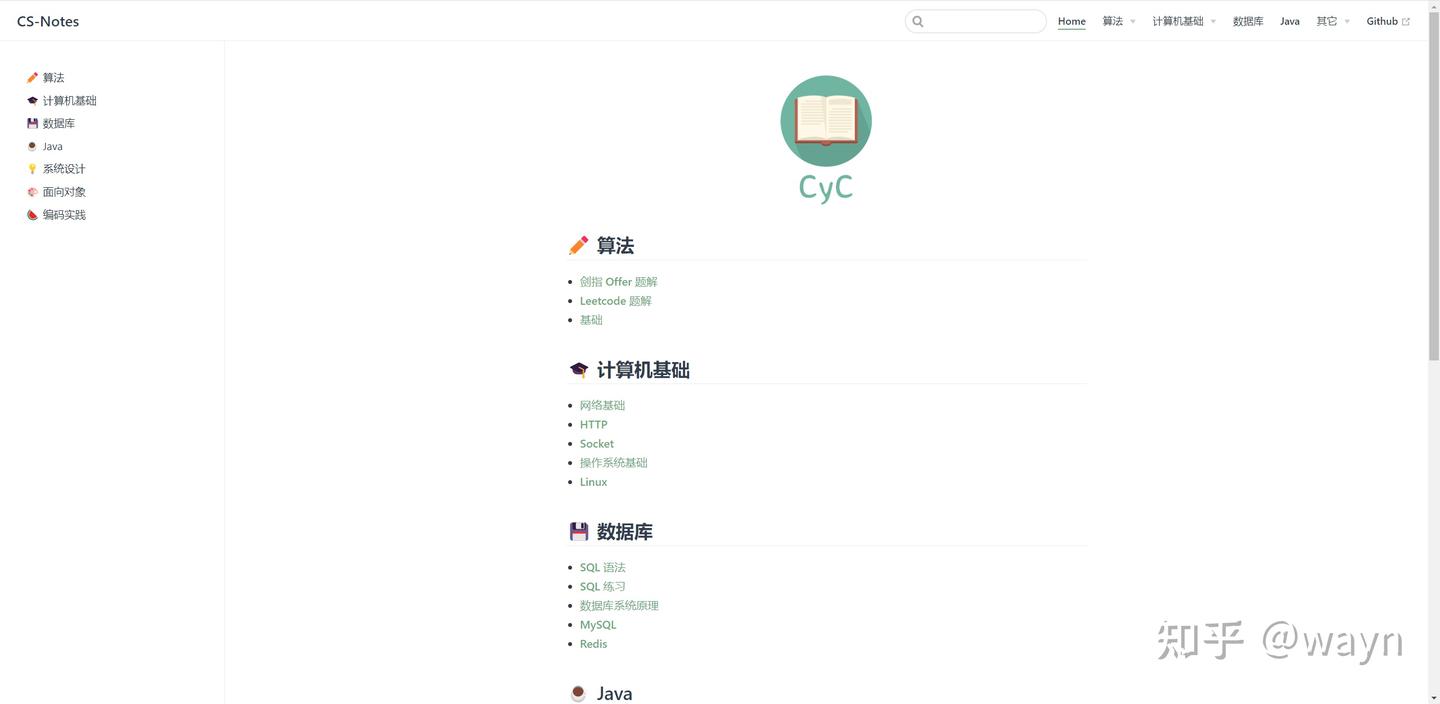Click the floppy disk icon next to 数据库
Screen dimensions: 1440x704
coord(33,123)
